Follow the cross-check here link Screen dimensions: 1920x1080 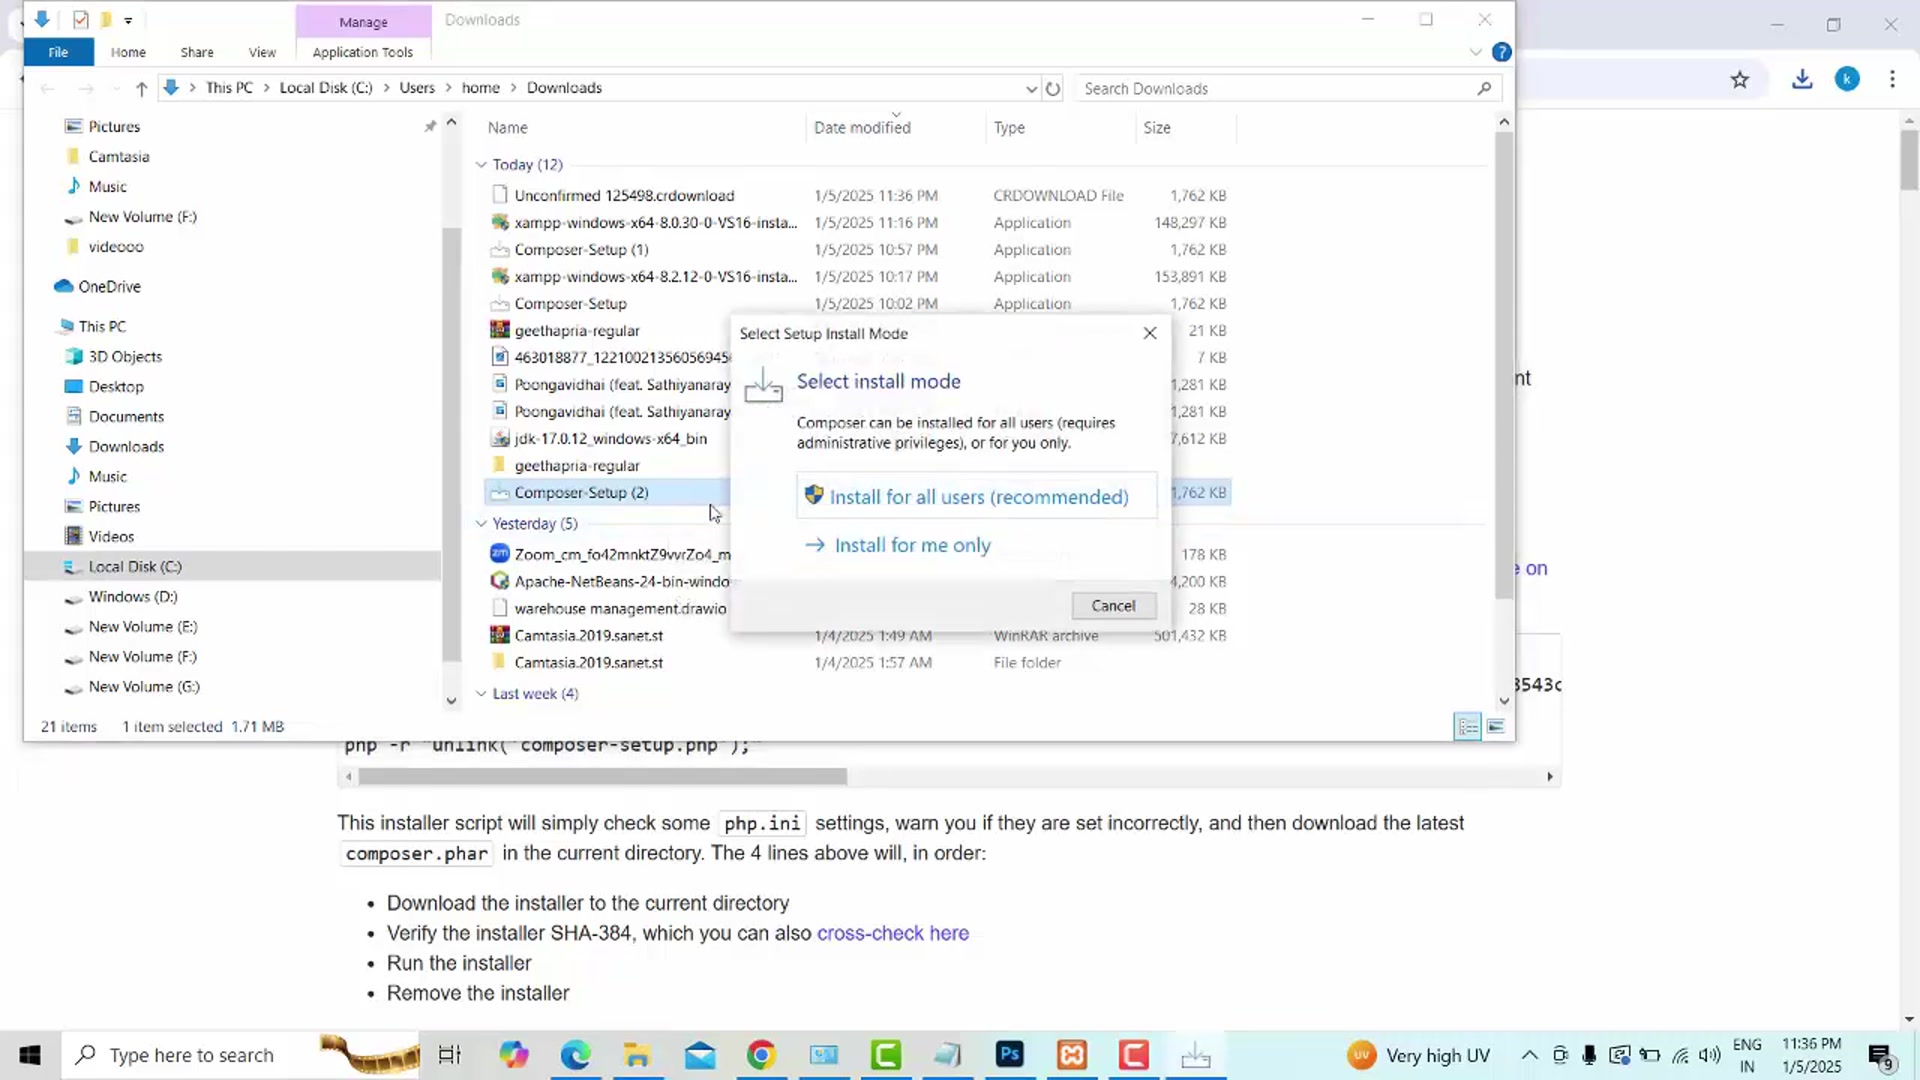click(x=893, y=933)
